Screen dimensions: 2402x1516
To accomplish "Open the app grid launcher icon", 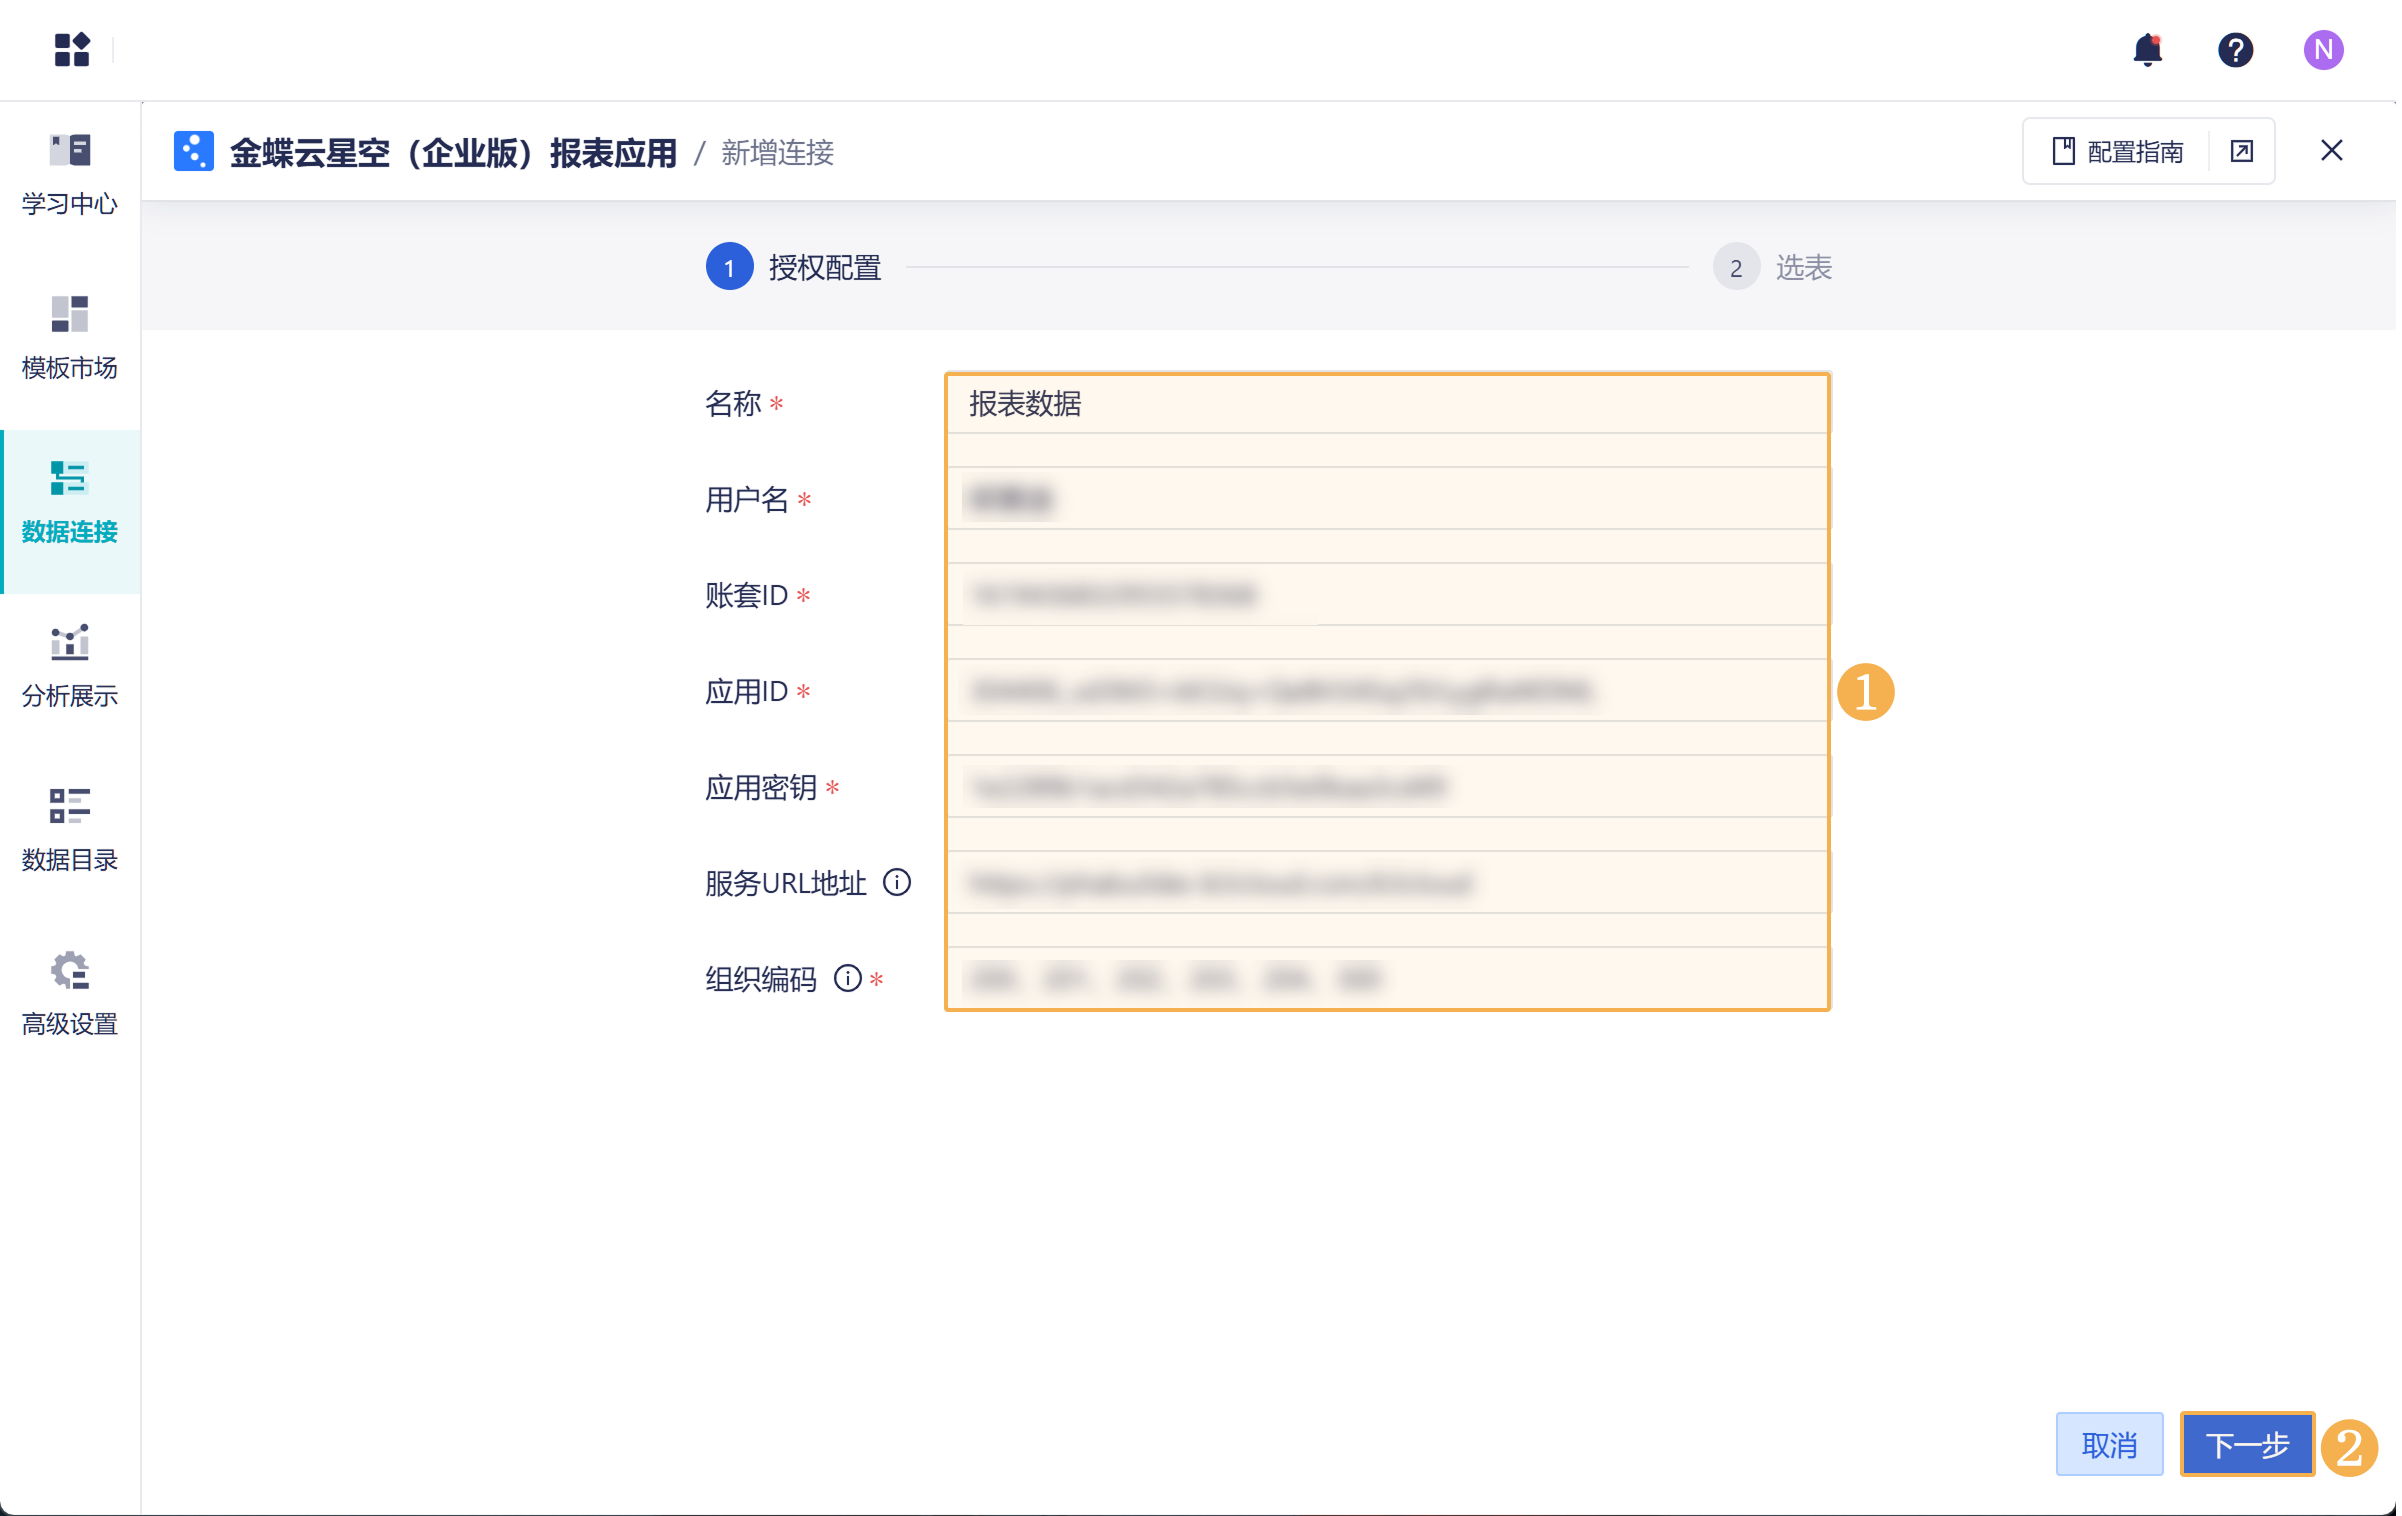I will click(x=72, y=49).
